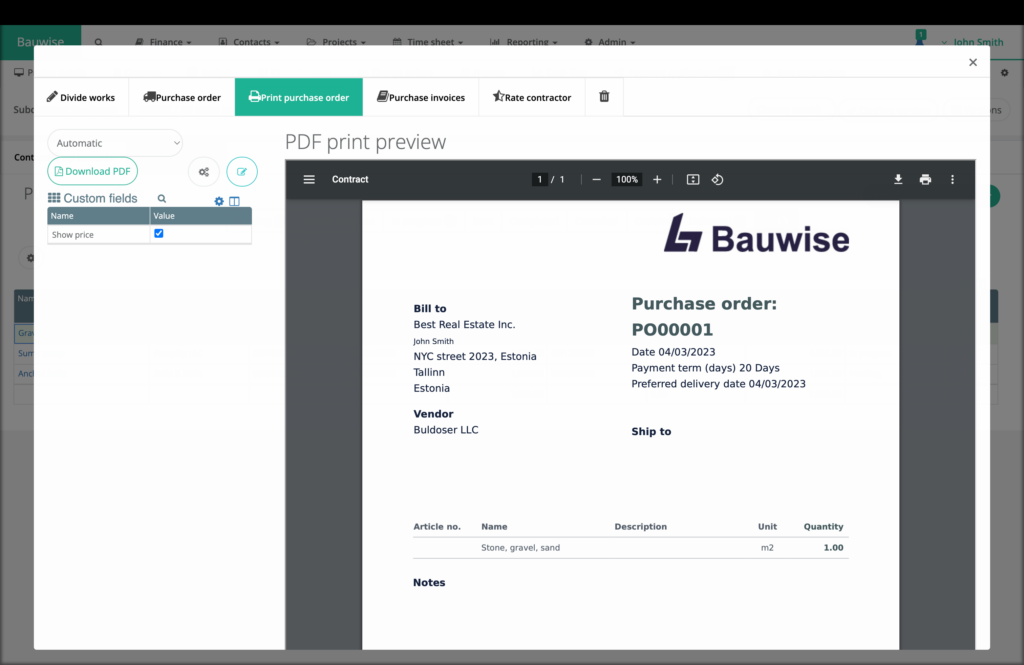Click the fit to page icon
The image size is (1024, 665).
[693, 180]
